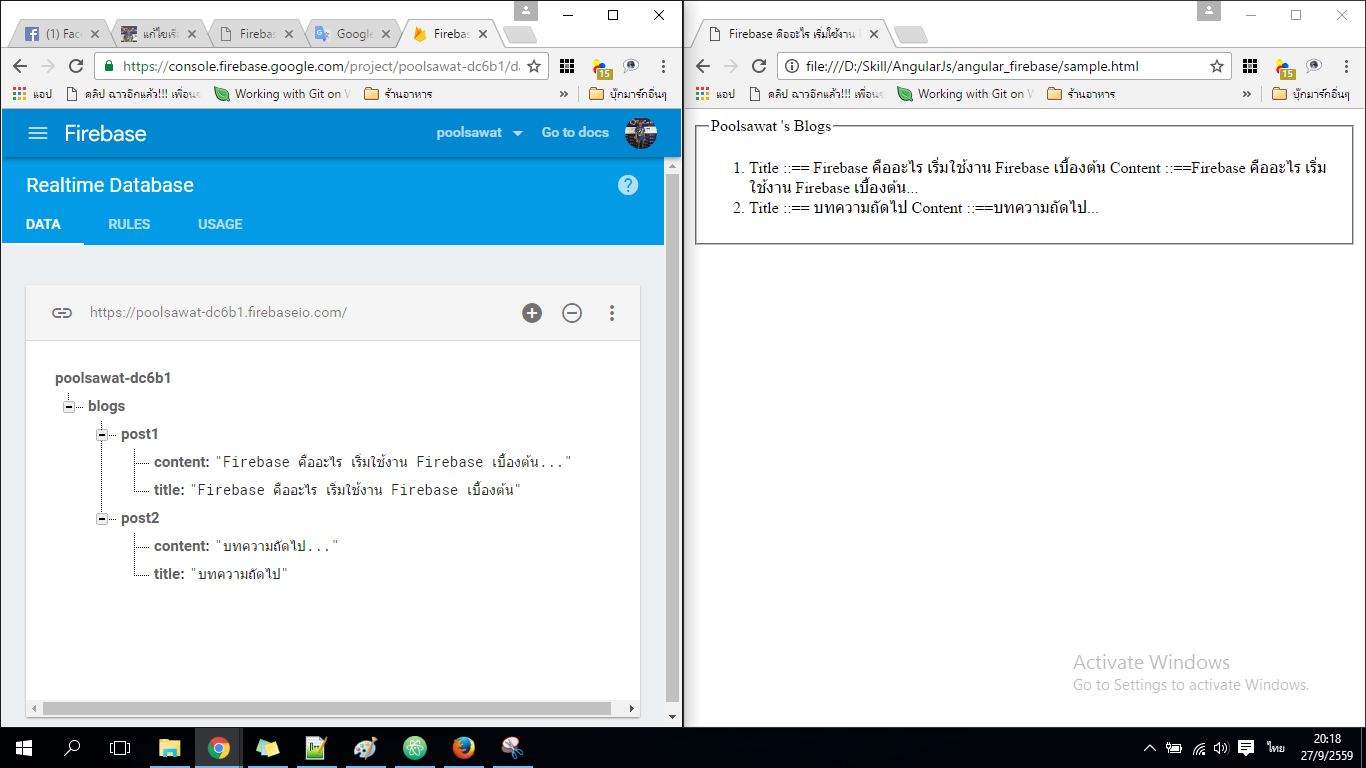The height and width of the screenshot is (768, 1366).
Task: Collapse the blogs node
Action: 69,407
